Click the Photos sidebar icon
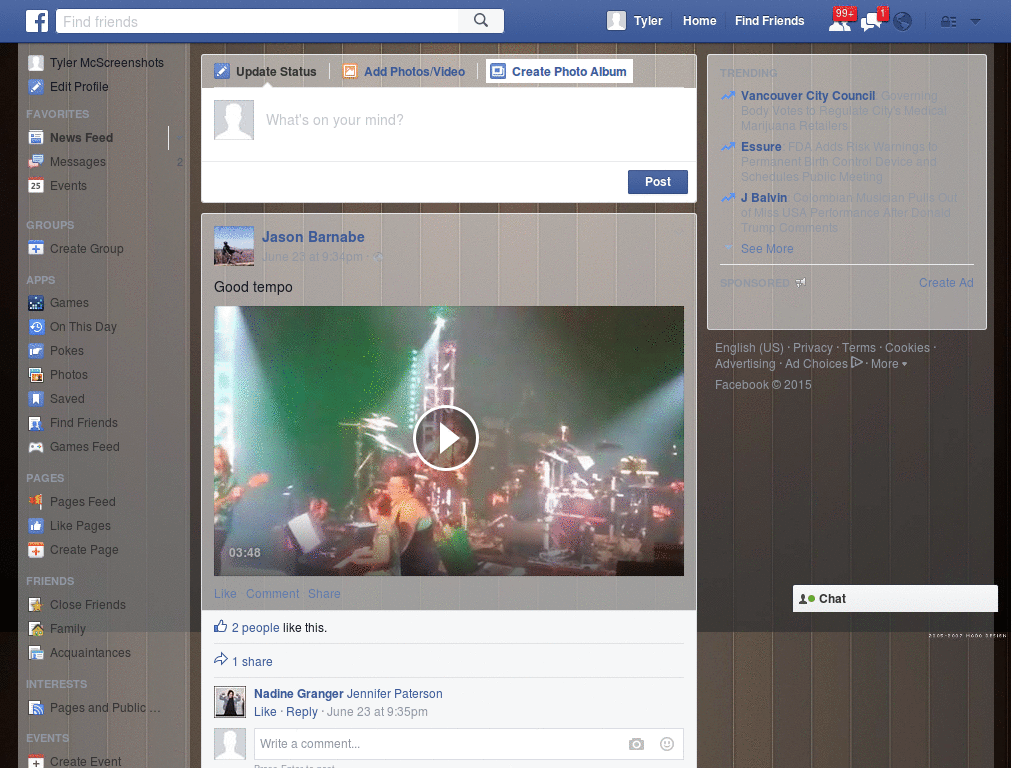The height and width of the screenshot is (768, 1024). point(36,374)
